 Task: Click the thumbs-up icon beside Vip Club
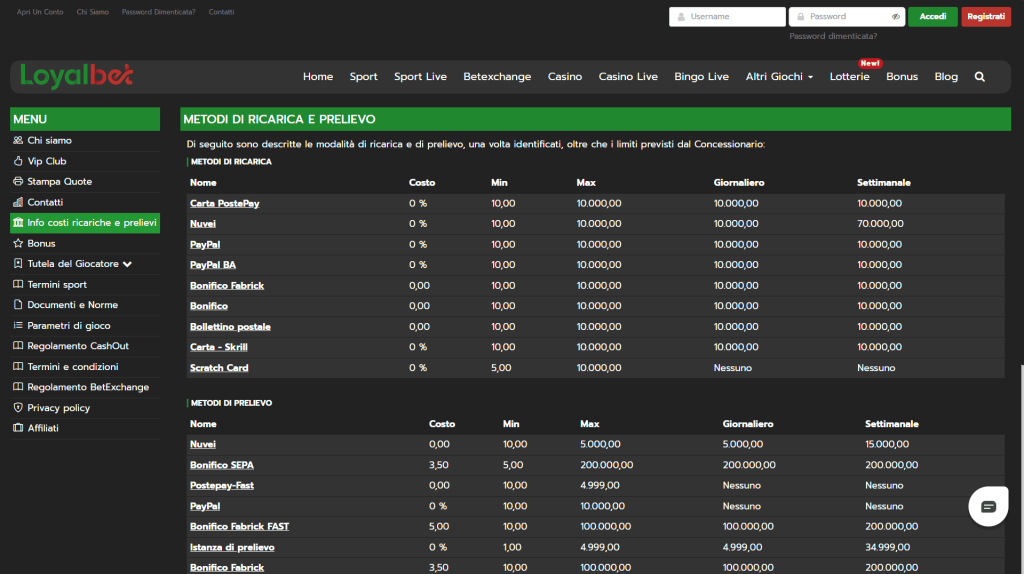18,161
